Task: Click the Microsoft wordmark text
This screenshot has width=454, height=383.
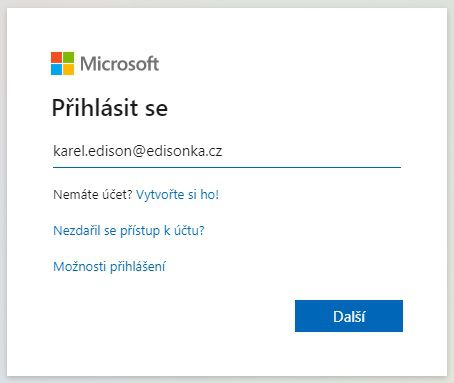Action: (x=119, y=63)
